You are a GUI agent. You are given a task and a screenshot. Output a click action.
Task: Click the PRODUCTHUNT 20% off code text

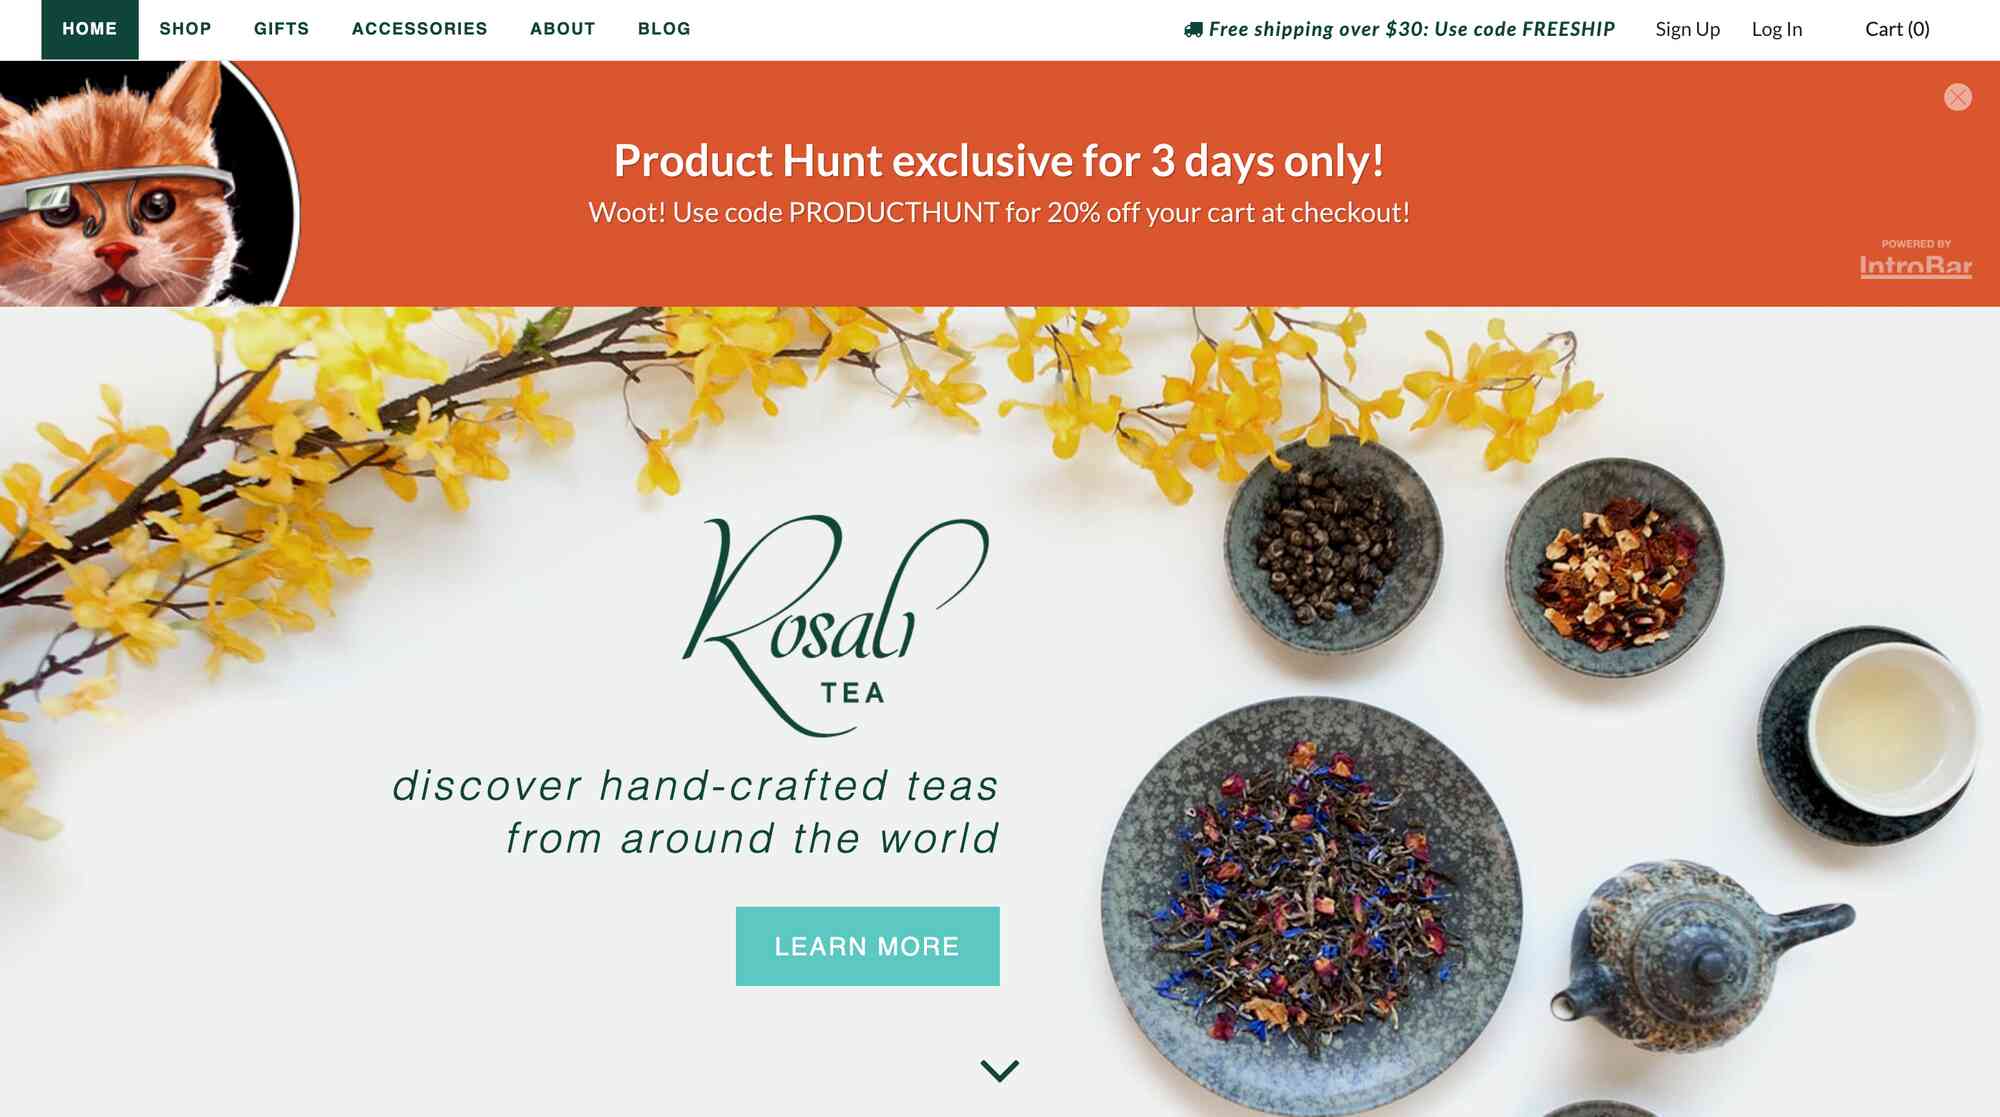(x=999, y=212)
